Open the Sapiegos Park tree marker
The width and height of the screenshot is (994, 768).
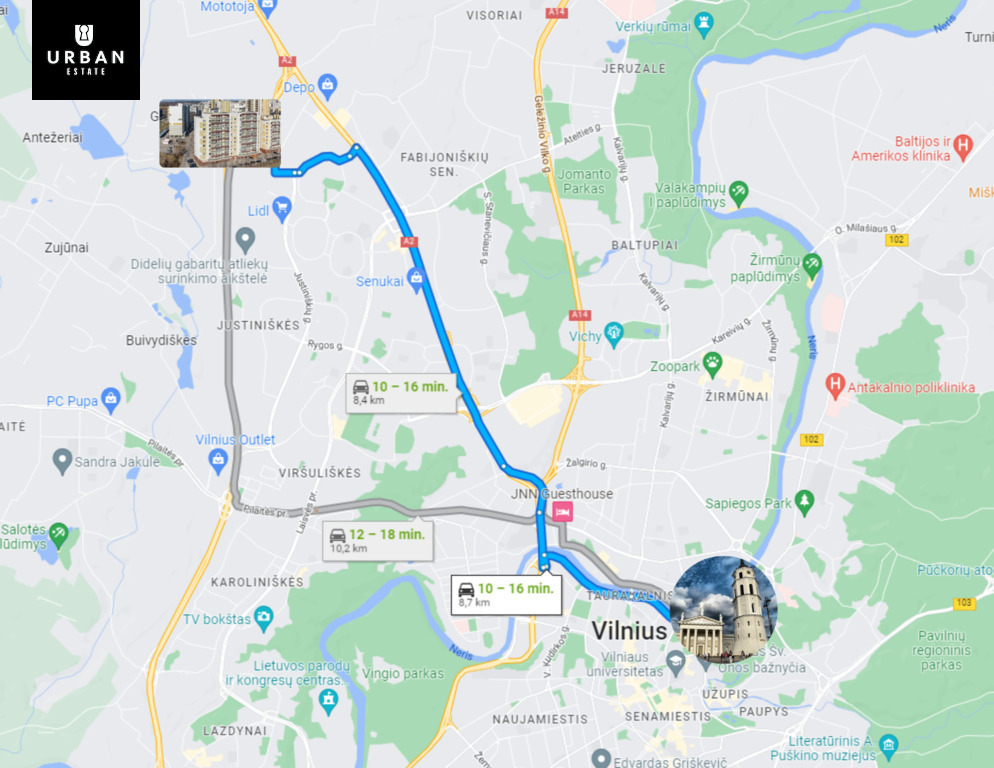[x=804, y=502]
